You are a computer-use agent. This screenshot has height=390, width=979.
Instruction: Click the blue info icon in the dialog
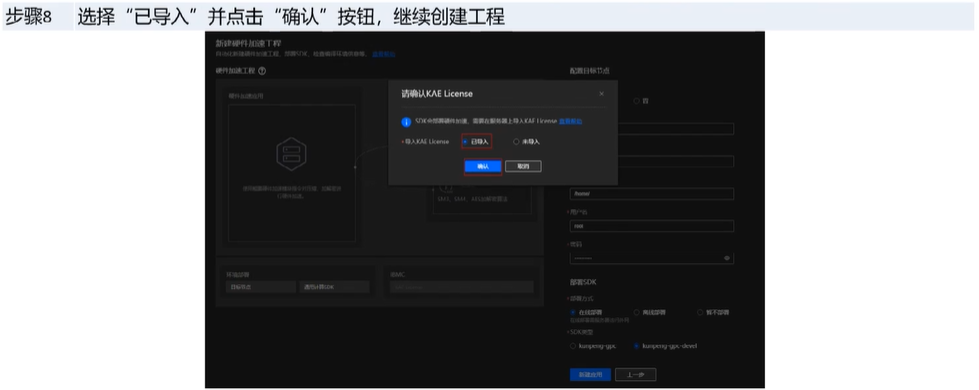click(406, 122)
